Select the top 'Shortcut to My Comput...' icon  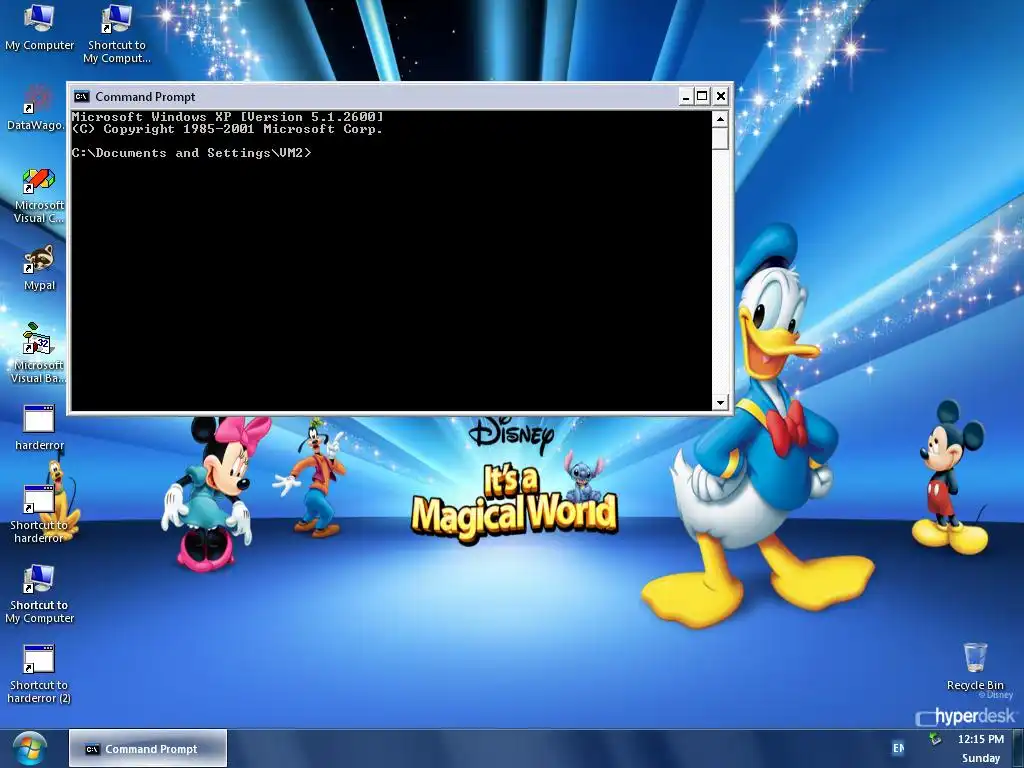tap(117, 33)
